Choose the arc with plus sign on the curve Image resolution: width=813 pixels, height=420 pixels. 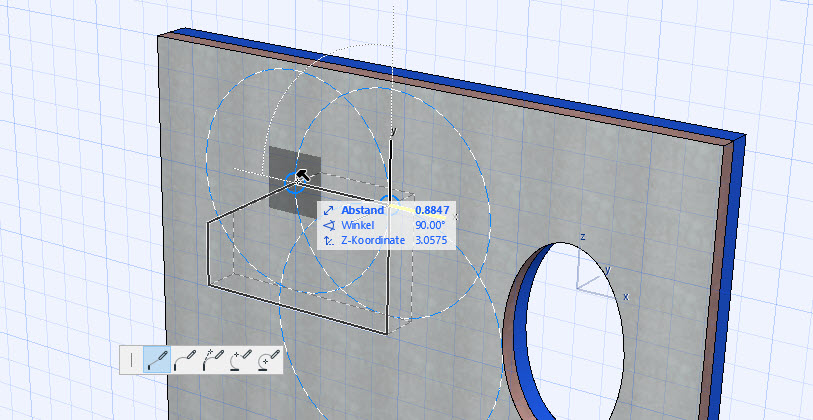pos(241,360)
